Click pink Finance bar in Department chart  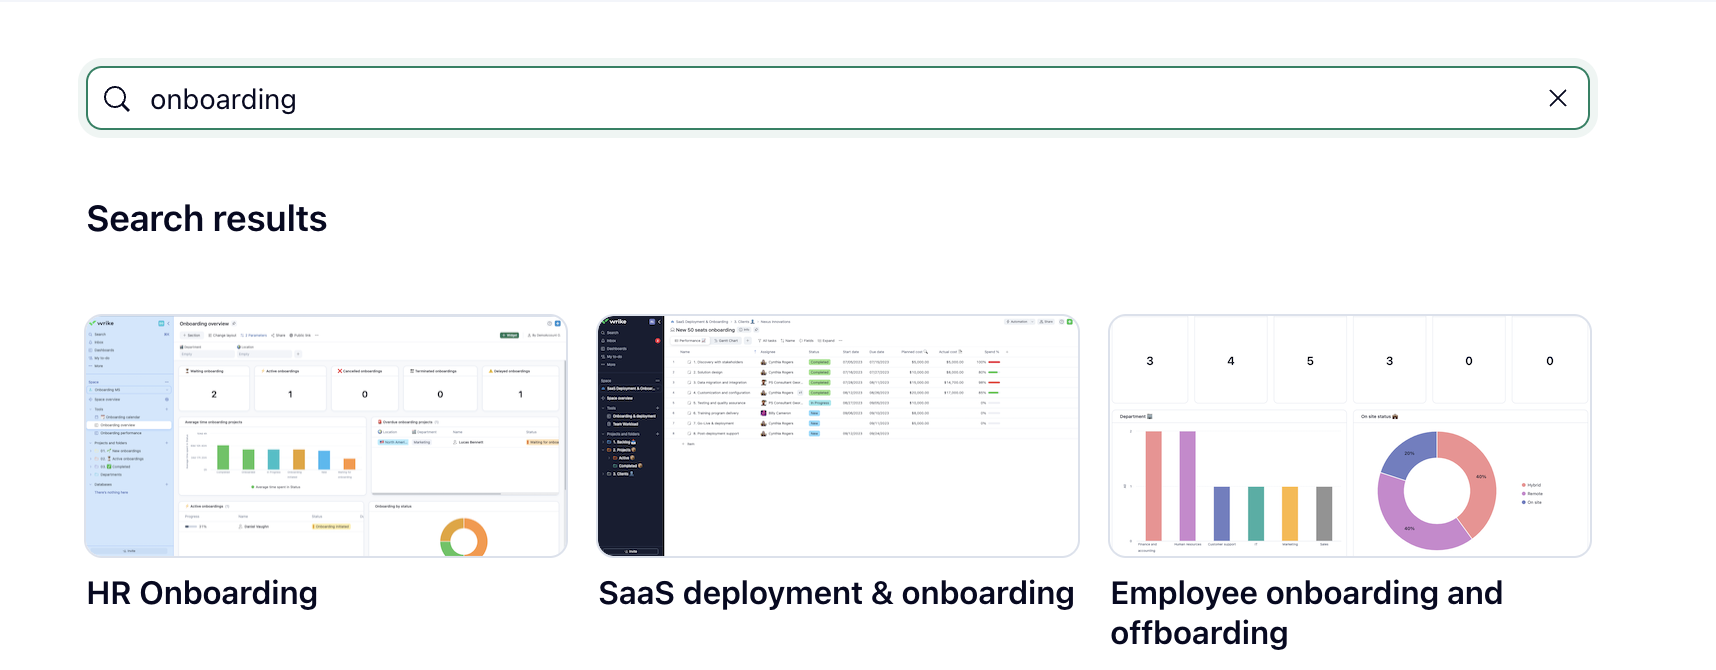pos(1153,486)
